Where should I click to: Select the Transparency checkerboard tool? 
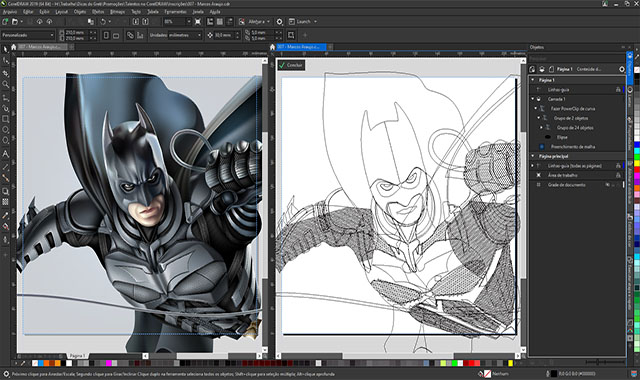5,202
